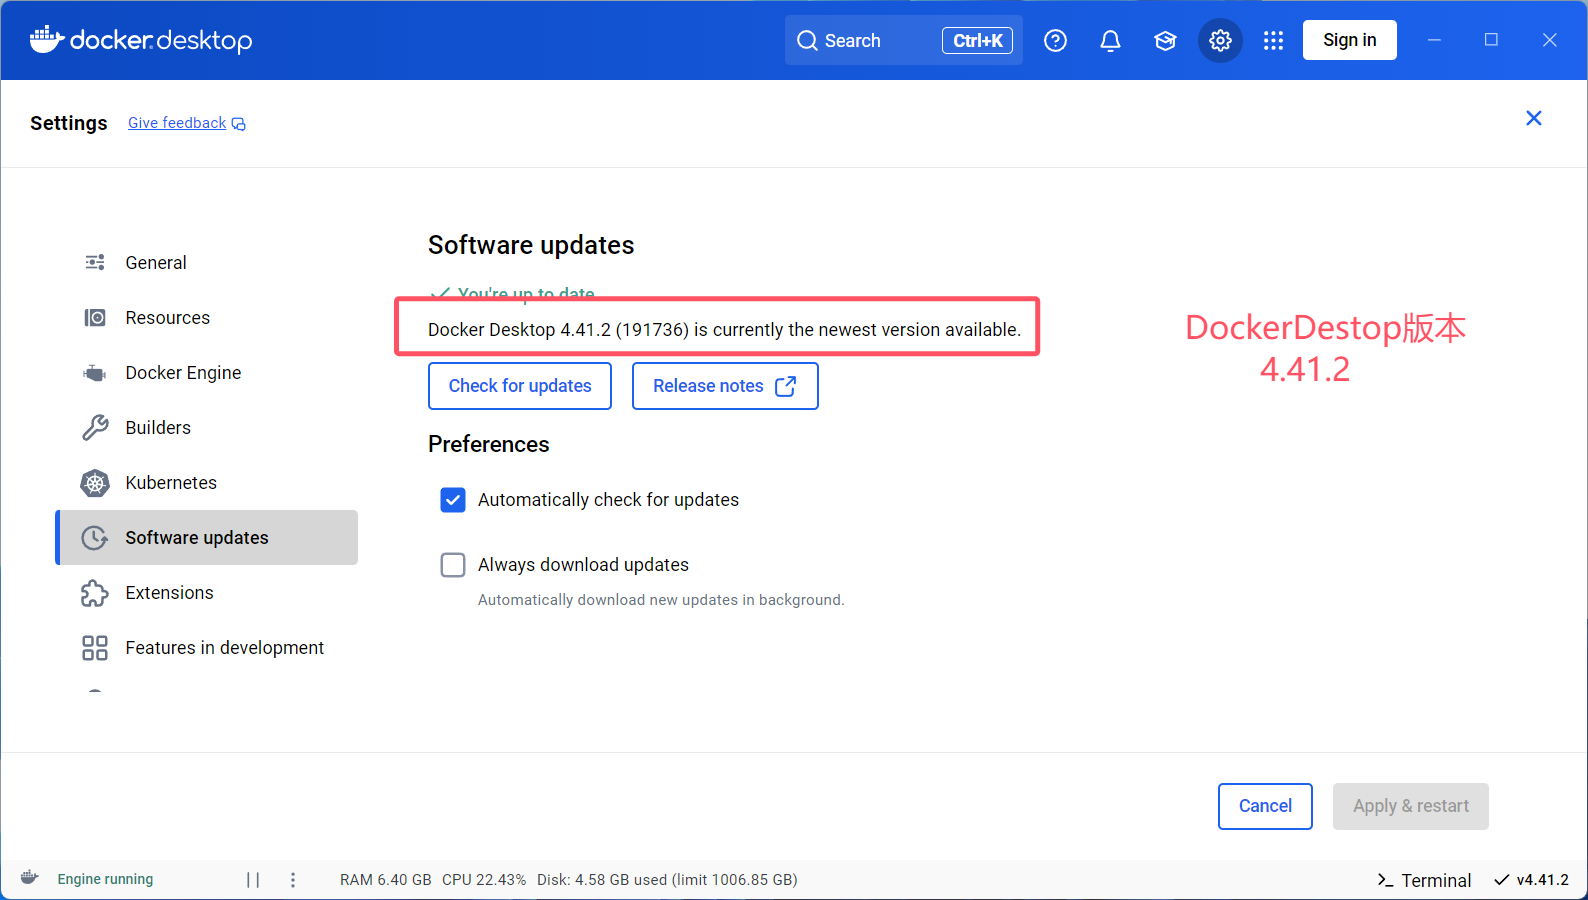Click the Preferences heading
This screenshot has height=900, width=1588.
coord(489,444)
